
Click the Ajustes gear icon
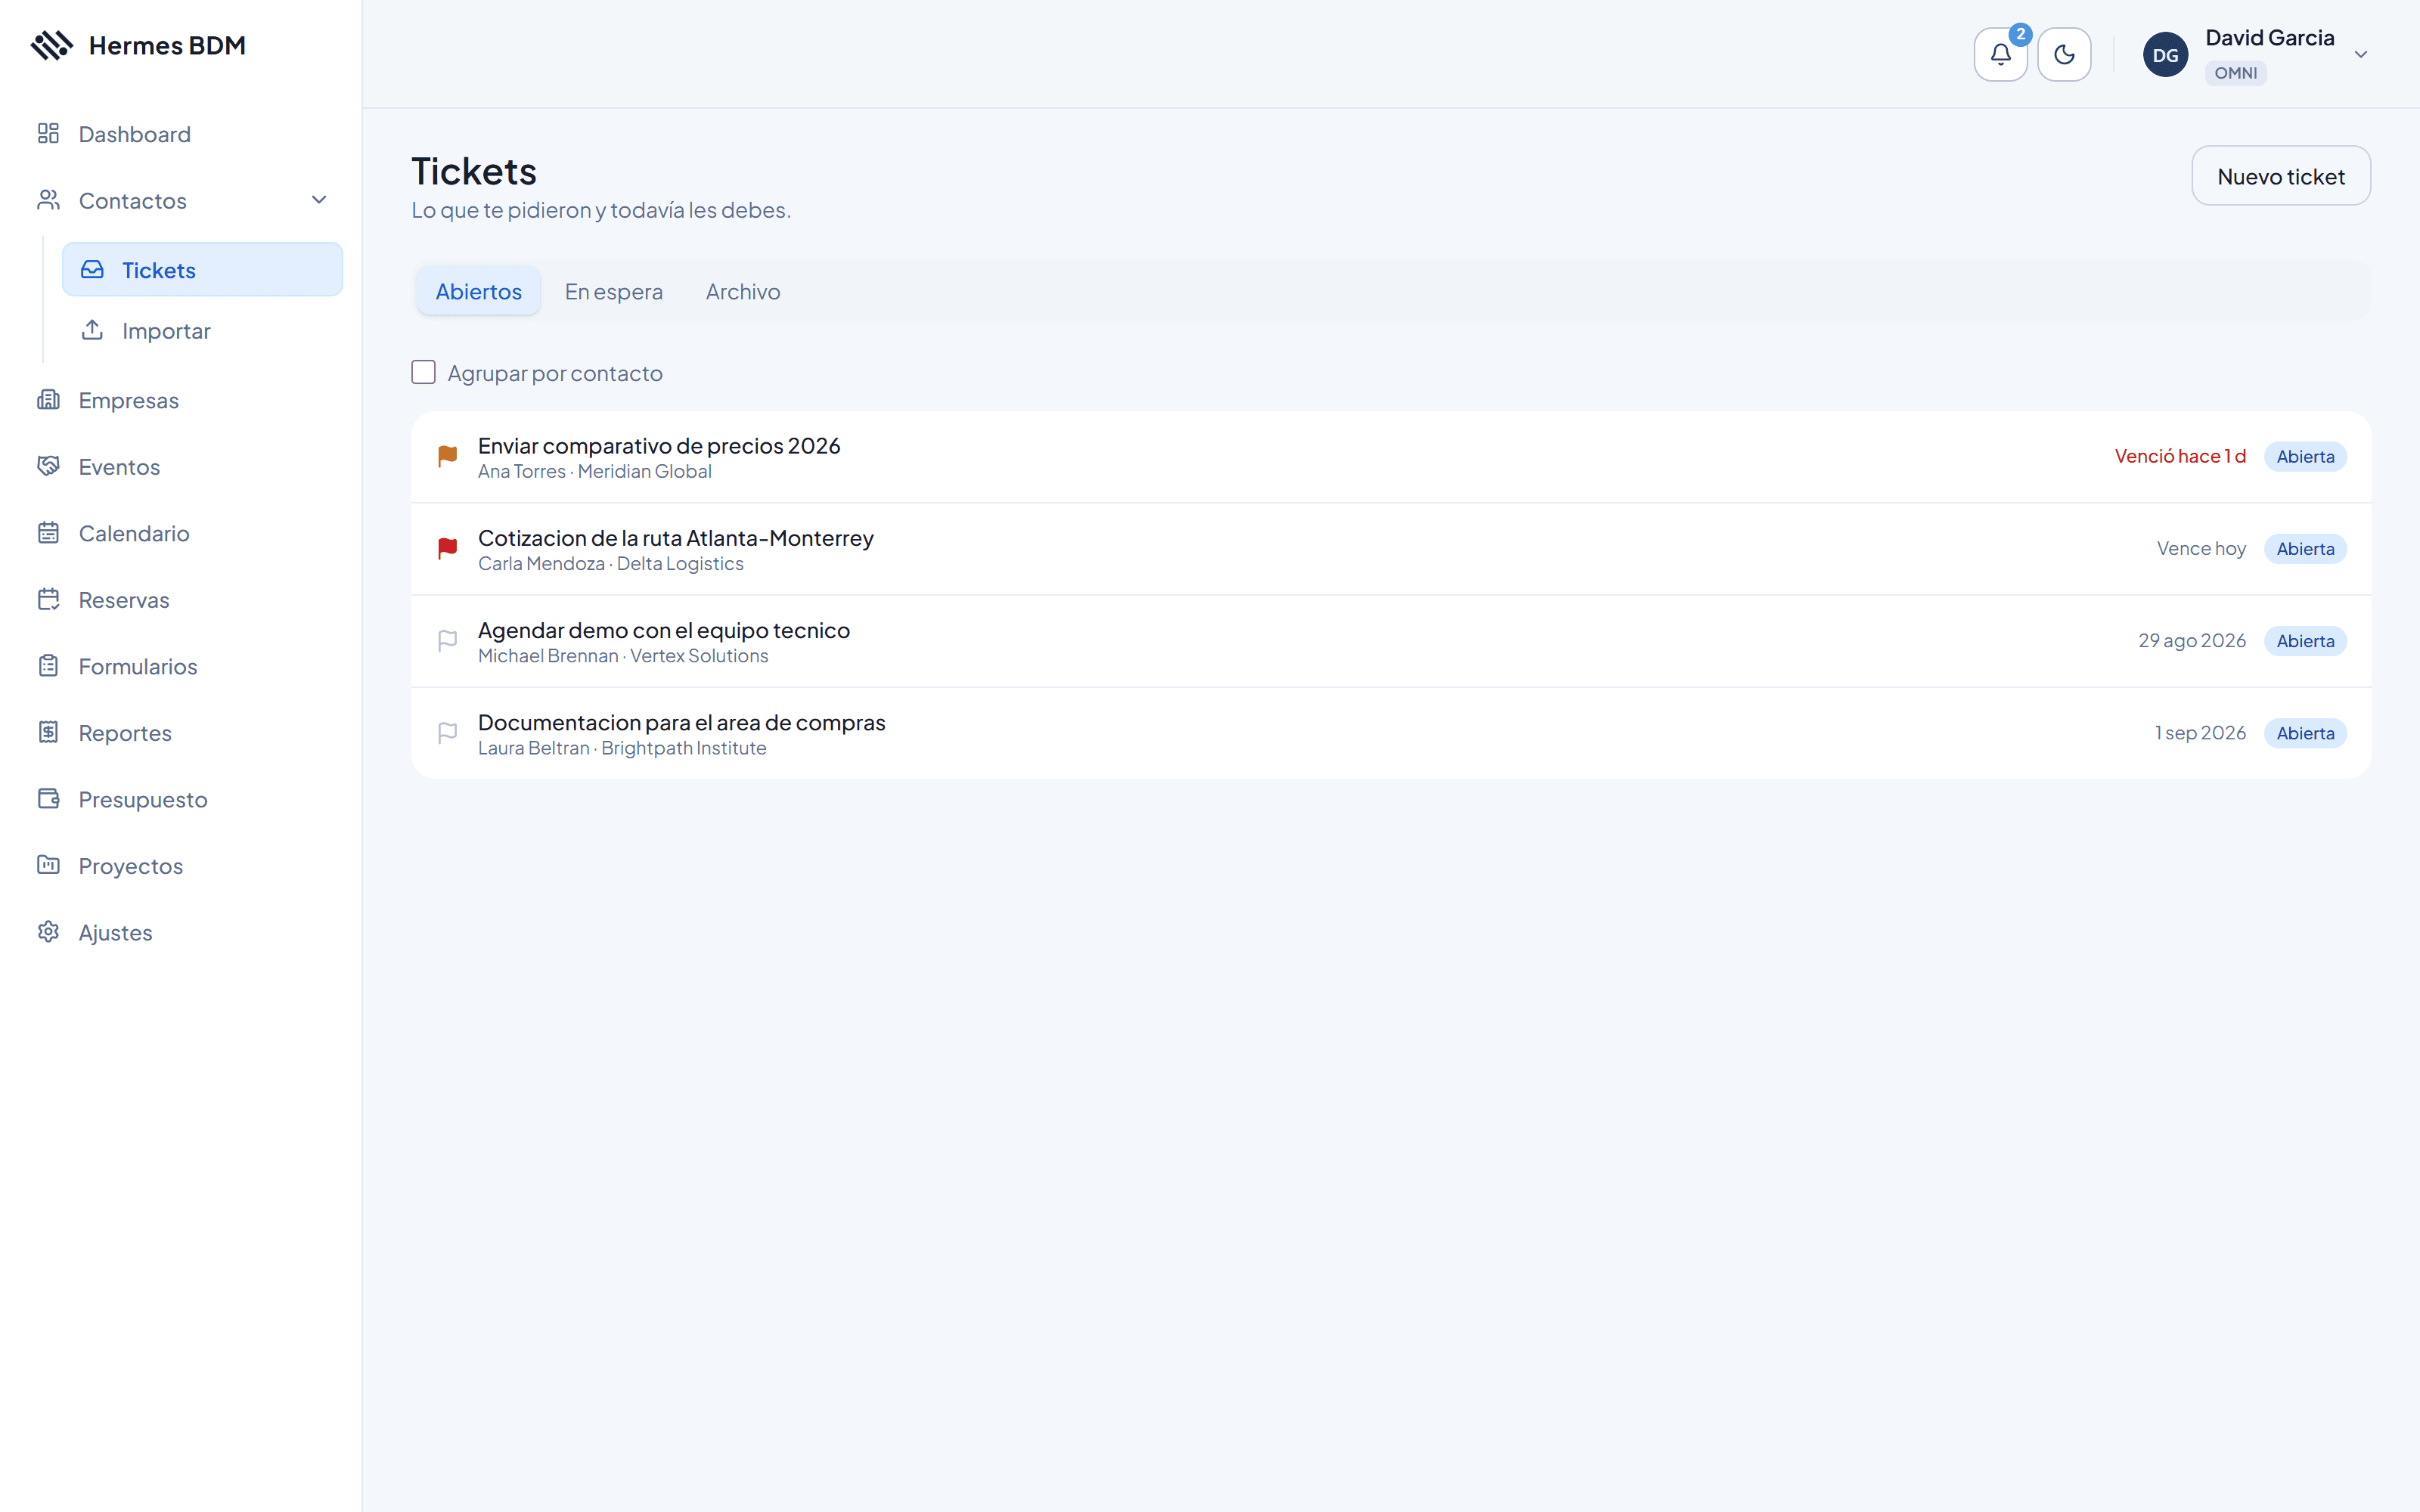[48, 932]
